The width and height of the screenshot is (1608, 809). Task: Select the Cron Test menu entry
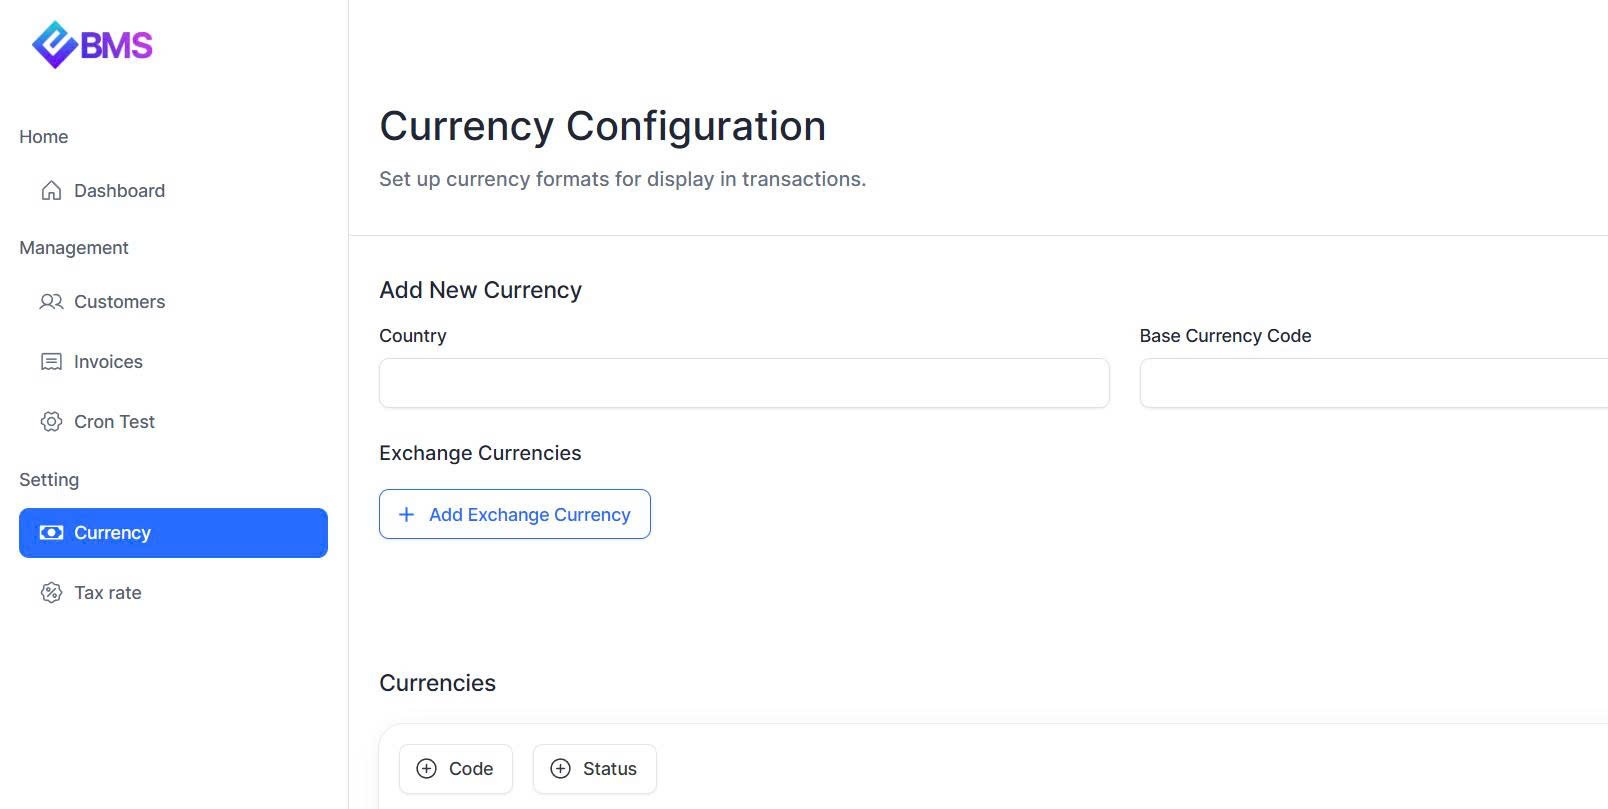coord(114,422)
